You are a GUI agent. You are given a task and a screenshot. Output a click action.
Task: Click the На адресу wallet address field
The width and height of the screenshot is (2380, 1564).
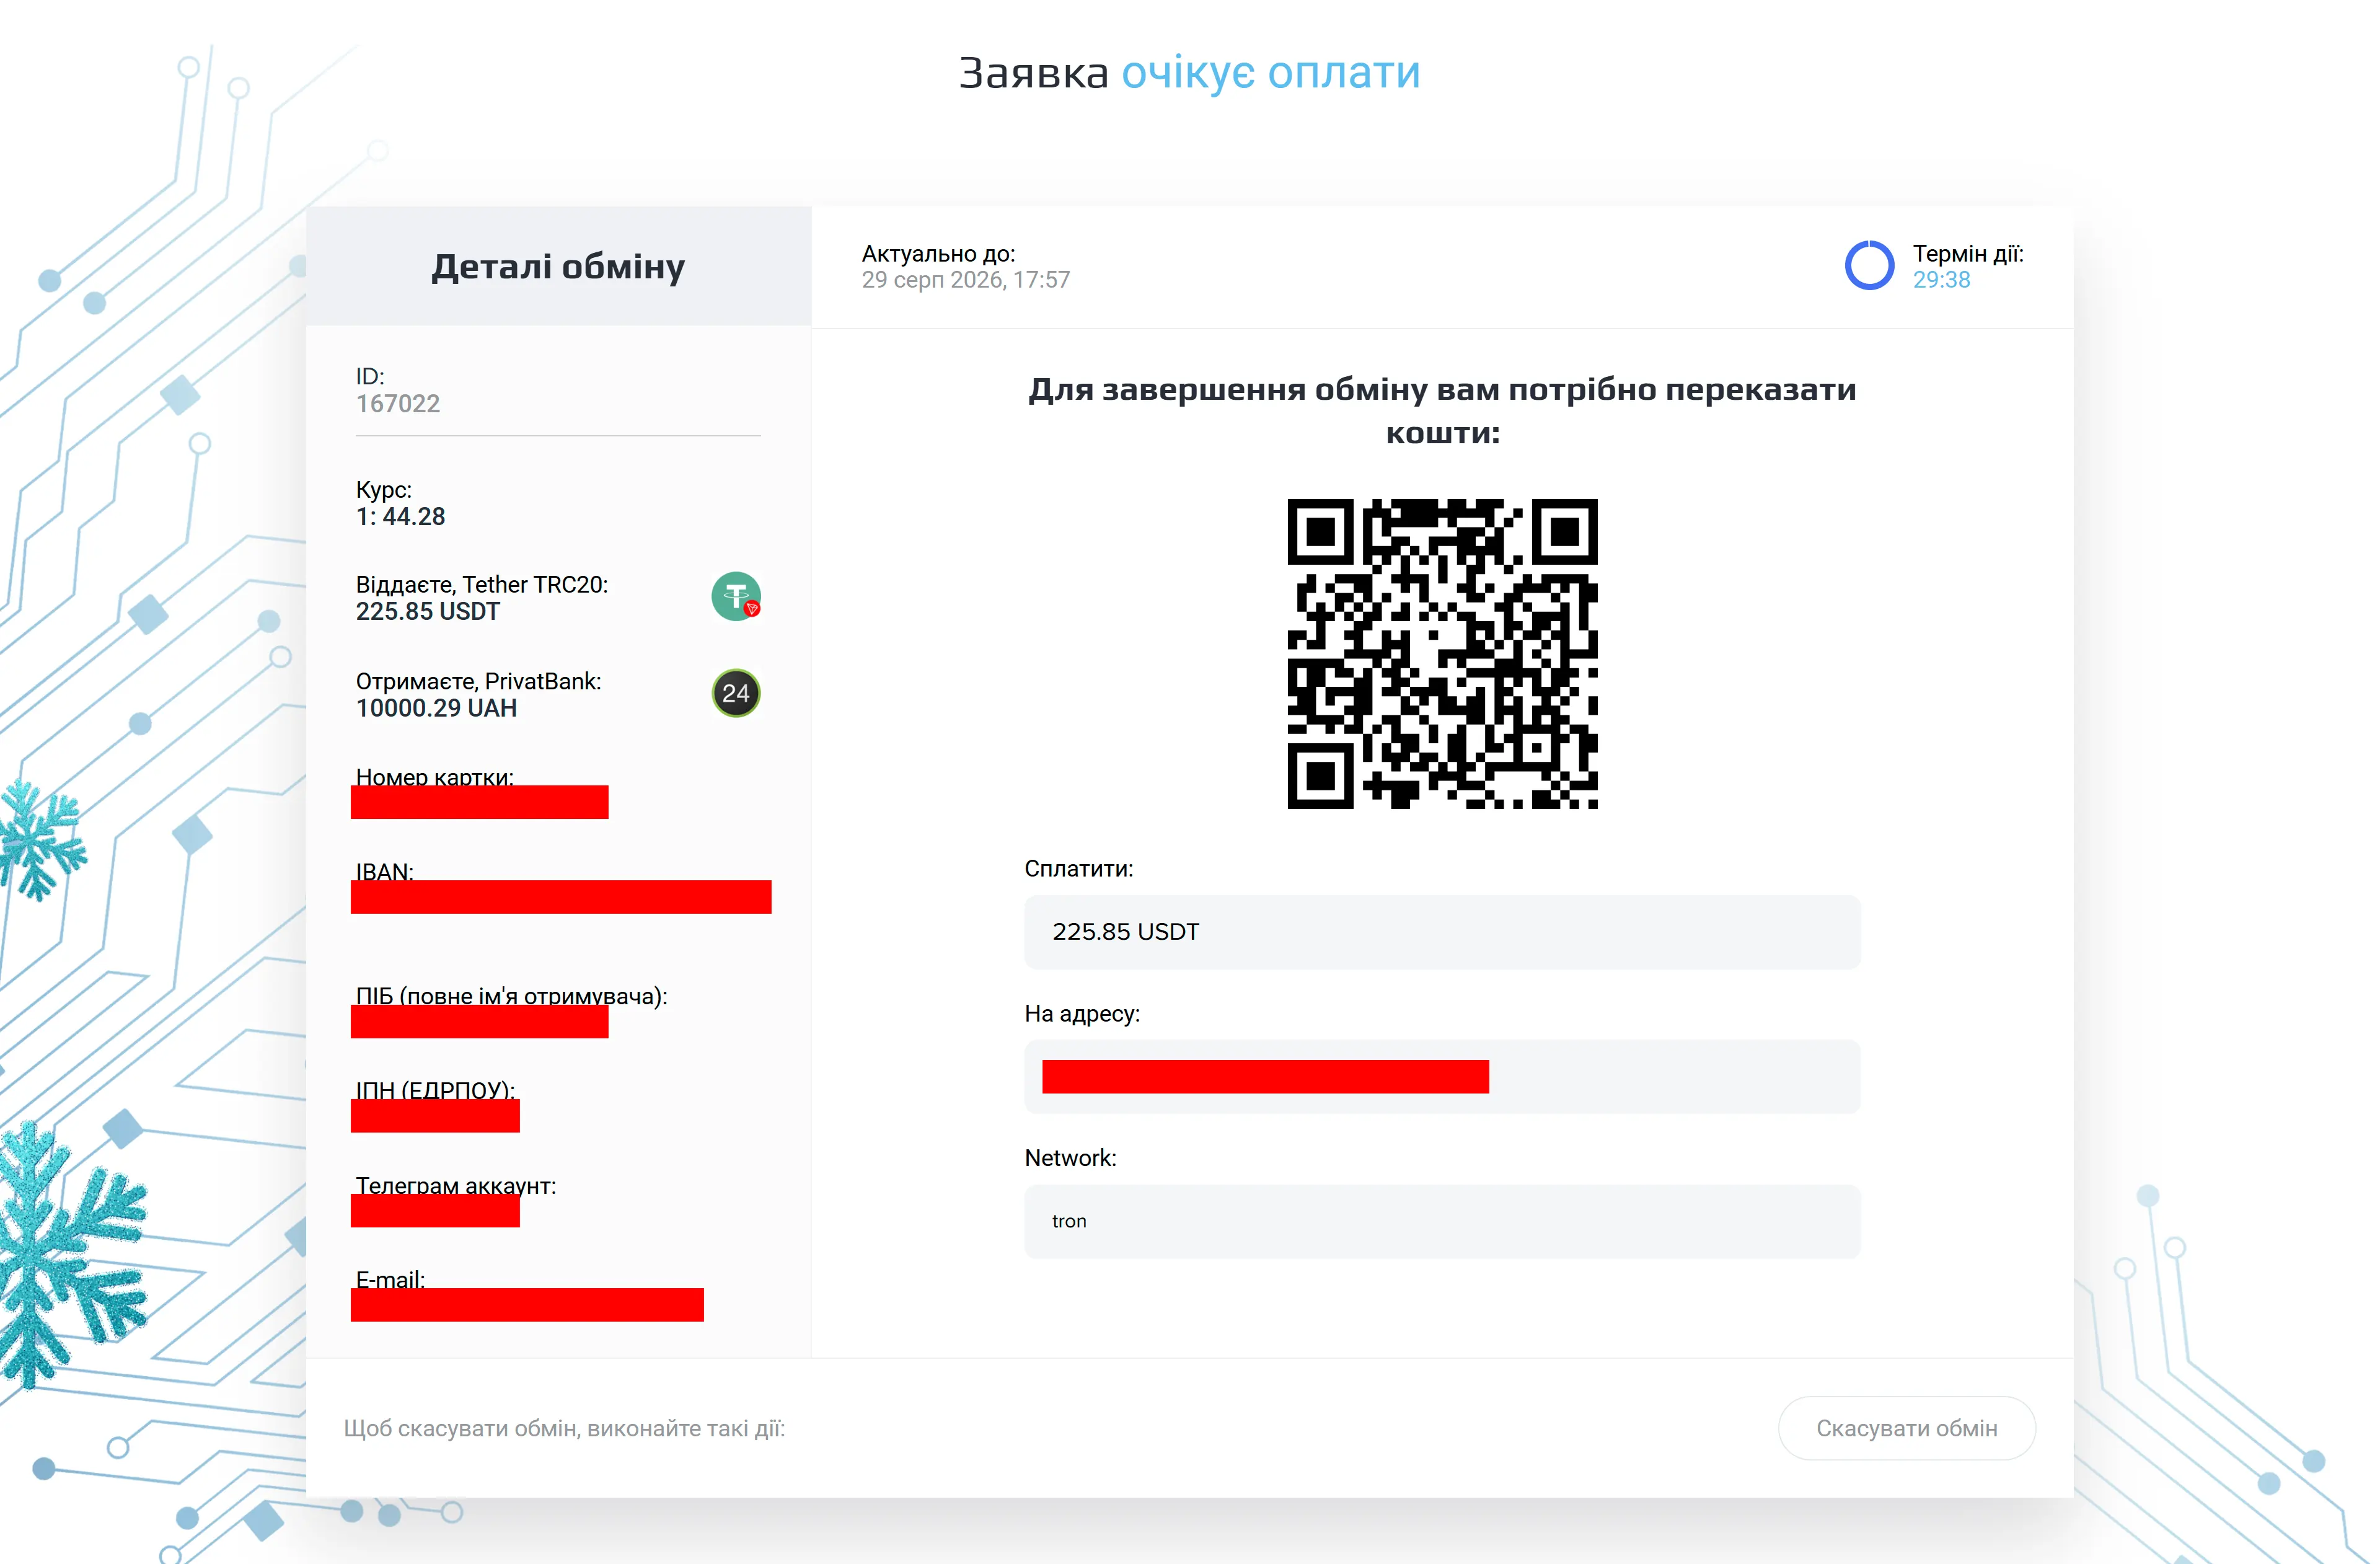click(x=1442, y=1077)
